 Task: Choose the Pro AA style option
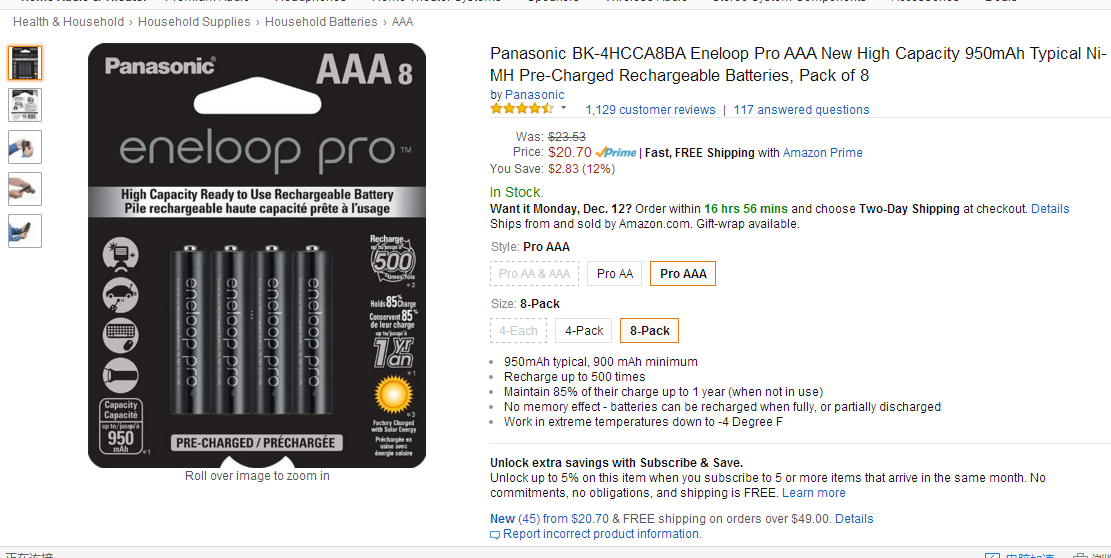tap(615, 273)
